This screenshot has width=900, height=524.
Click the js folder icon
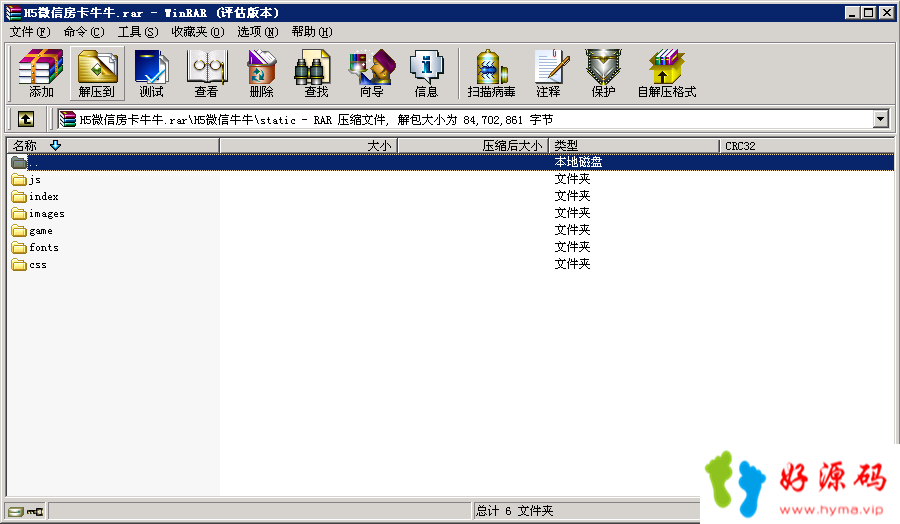click(19, 180)
